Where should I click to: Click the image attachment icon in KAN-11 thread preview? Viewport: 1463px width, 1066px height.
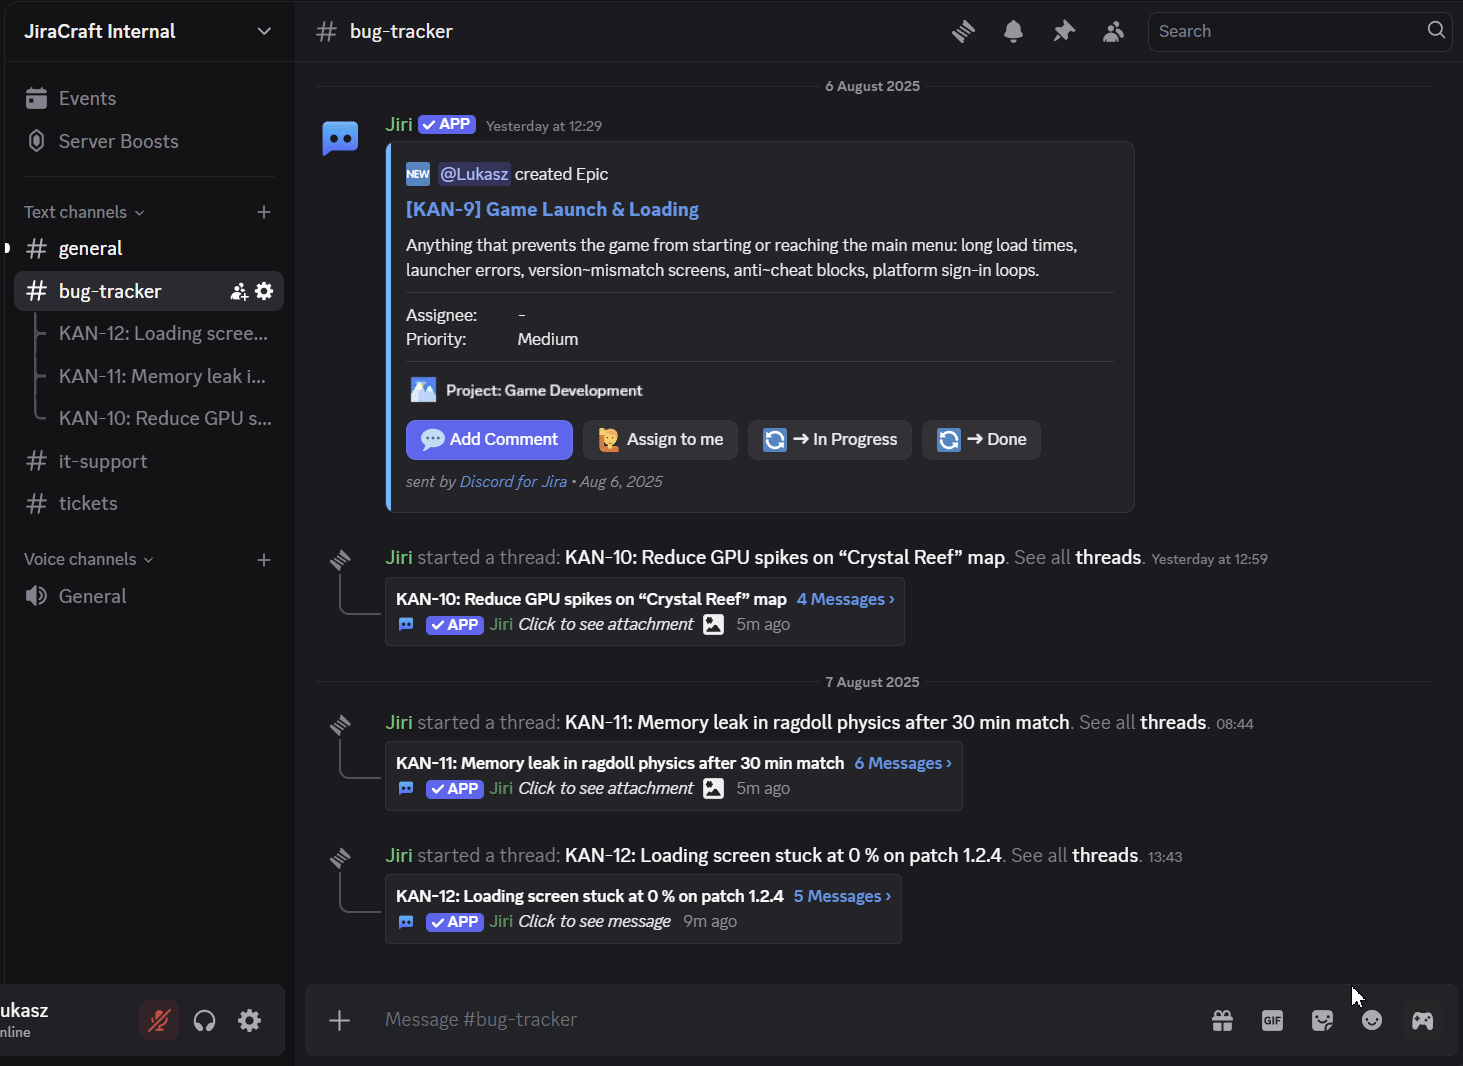pos(713,789)
